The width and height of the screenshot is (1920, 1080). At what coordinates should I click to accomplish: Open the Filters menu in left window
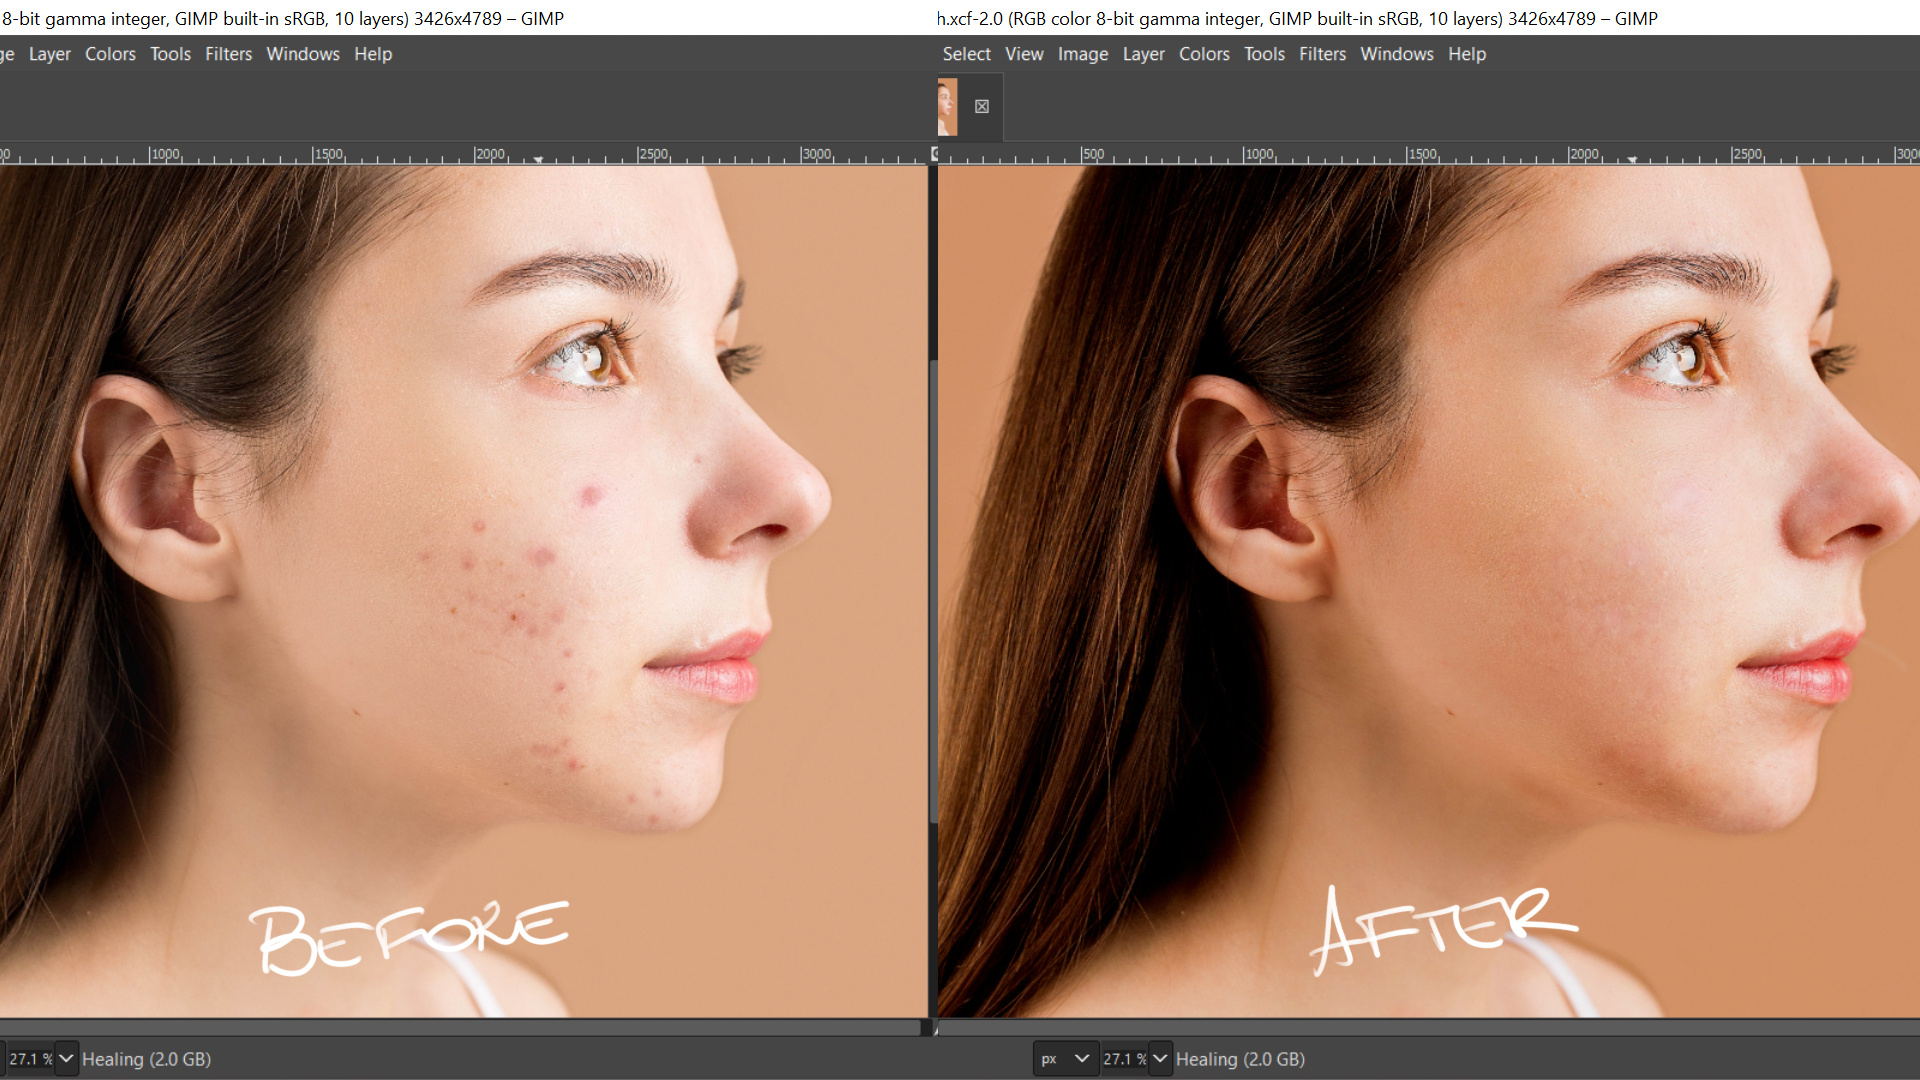pyautogui.click(x=228, y=54)
